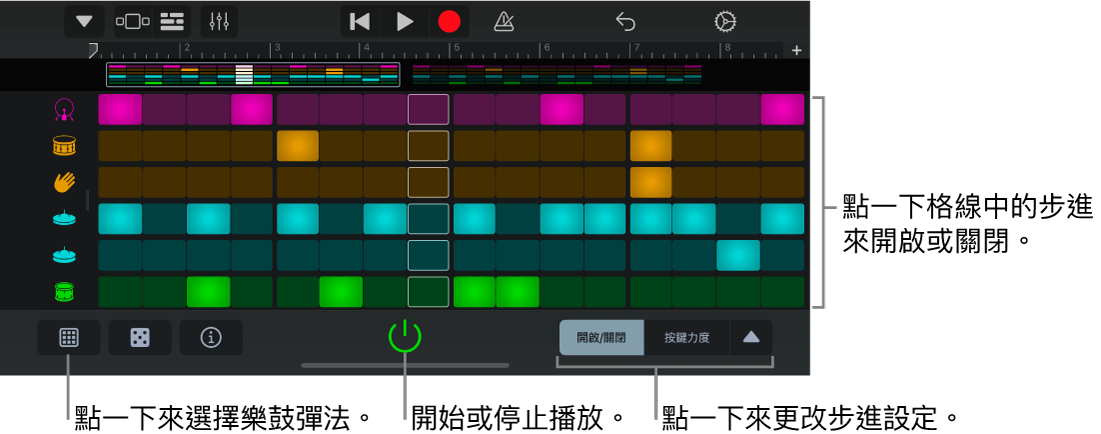
Task: Turn off step 3 in the green drum row
Action: point(209,292)
